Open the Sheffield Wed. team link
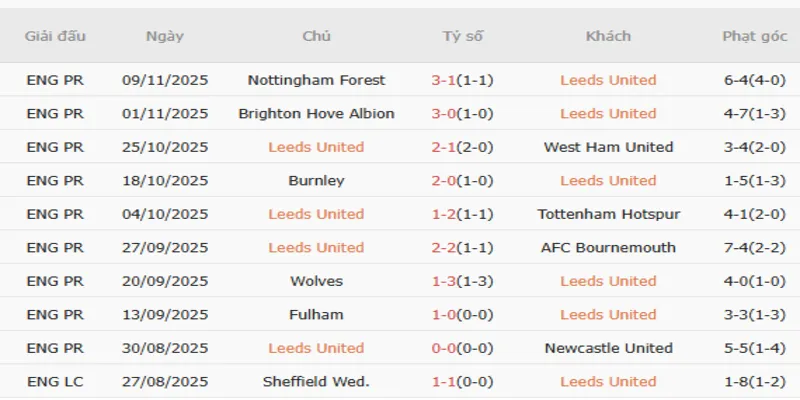This screenshot has height=400, width=800. tap(316, 382)
